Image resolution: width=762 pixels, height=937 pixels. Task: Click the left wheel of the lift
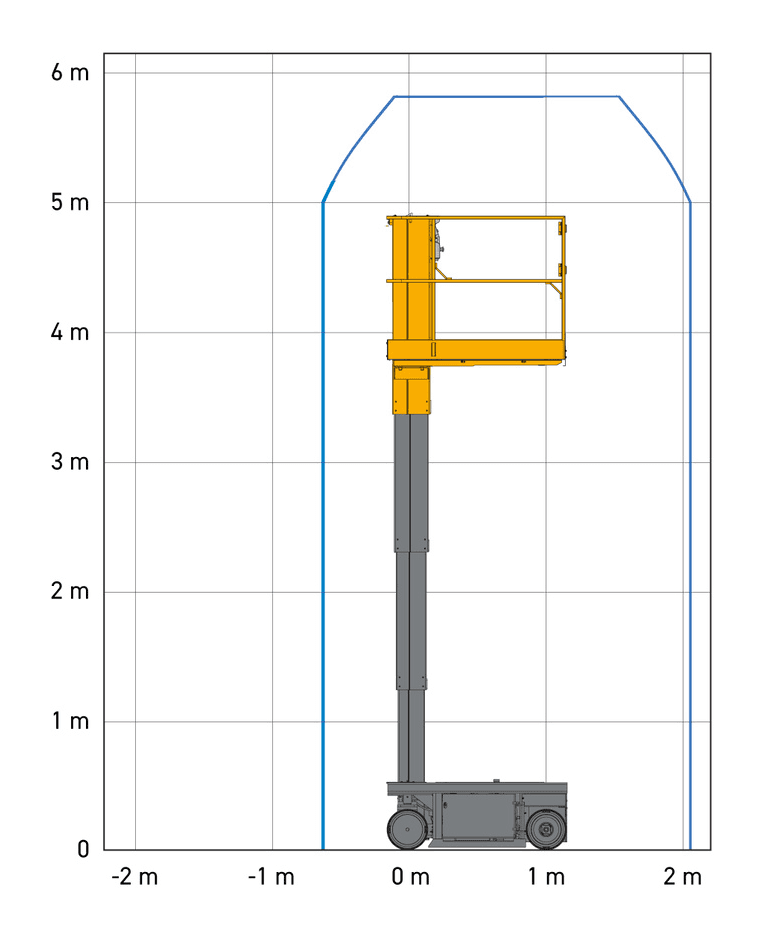point(407,829)
